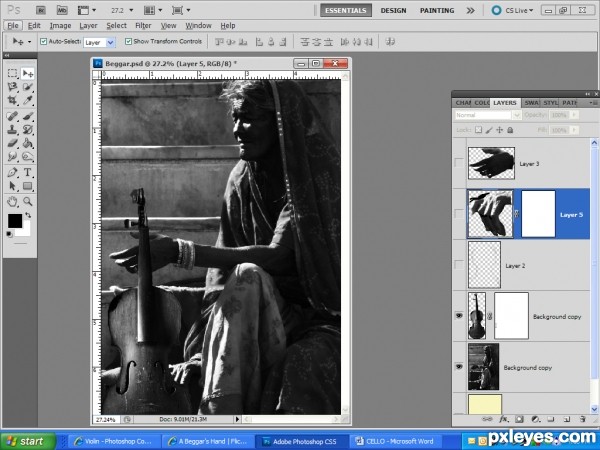Select the Path Selection tool

[x=13, y=186]
